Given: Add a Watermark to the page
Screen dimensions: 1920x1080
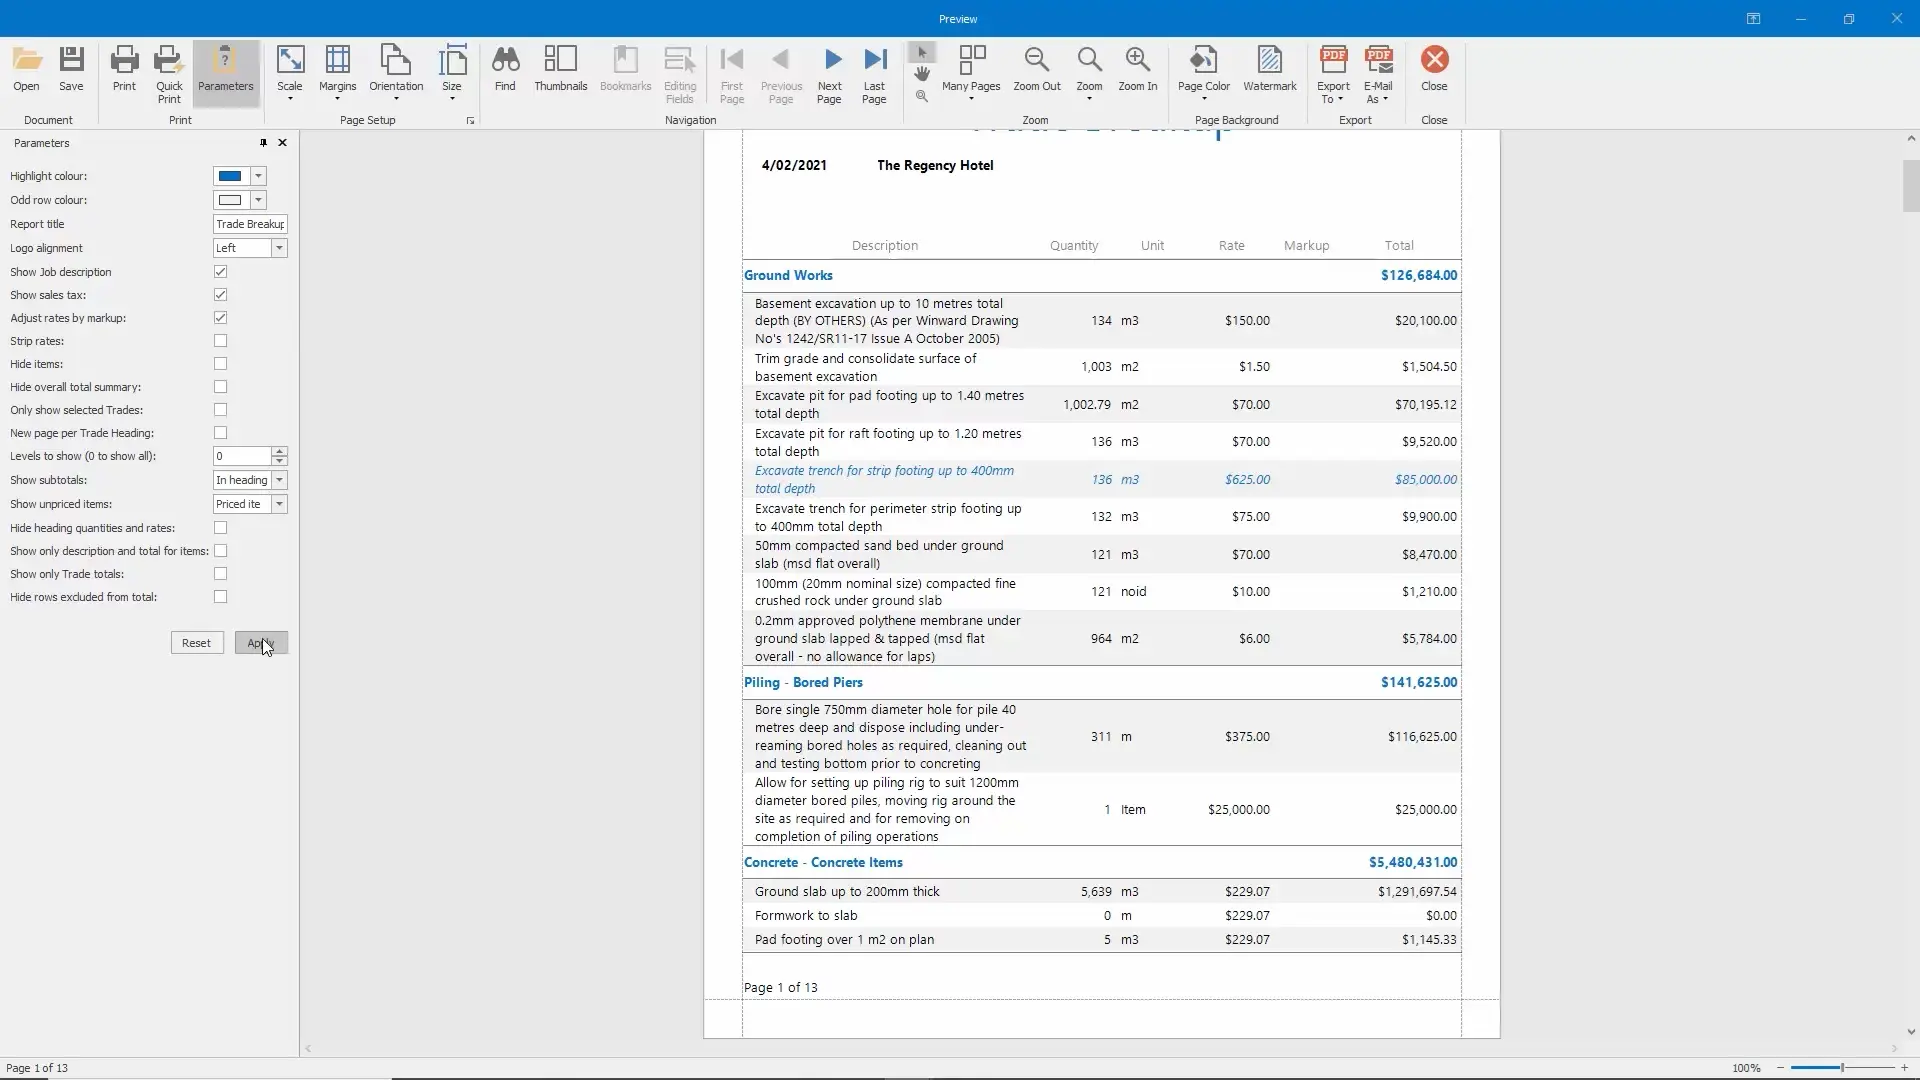Looking at the screenshot, I should point(1269,68).
